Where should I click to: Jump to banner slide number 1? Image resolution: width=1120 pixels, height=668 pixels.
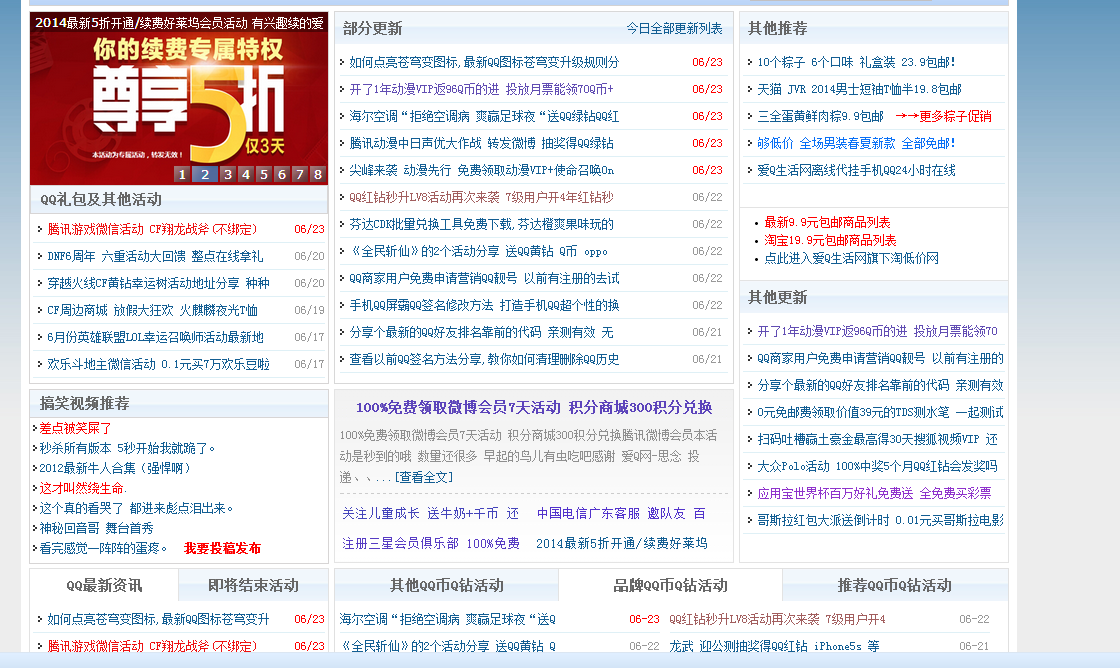tap(182, 174)
